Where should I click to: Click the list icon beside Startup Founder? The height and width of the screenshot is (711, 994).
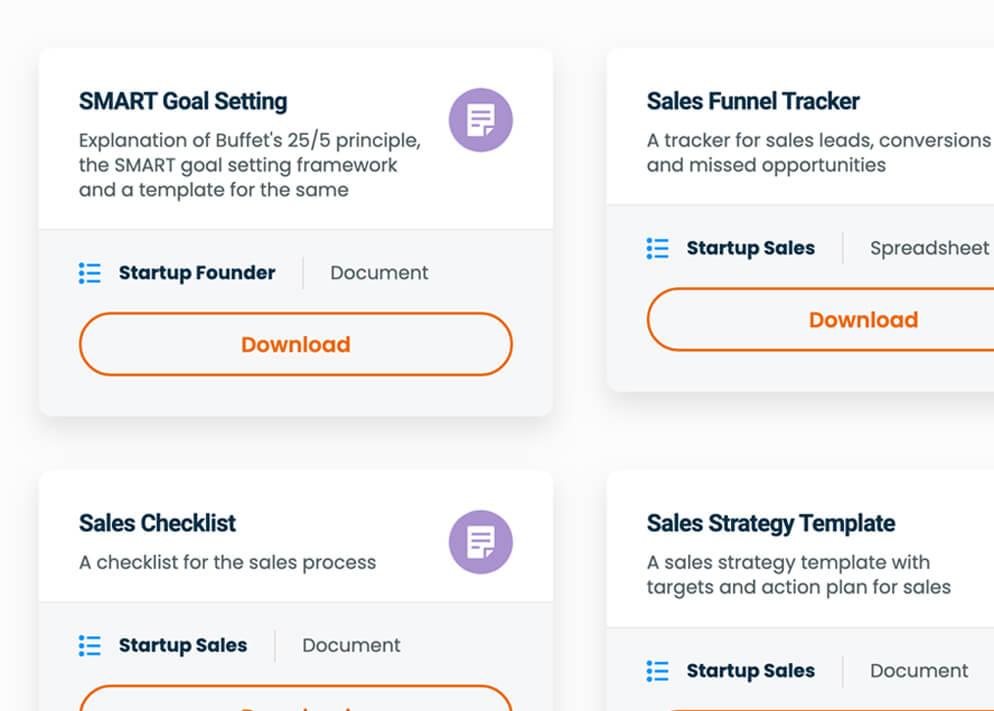pyautogui.click(x=90, y=273)
